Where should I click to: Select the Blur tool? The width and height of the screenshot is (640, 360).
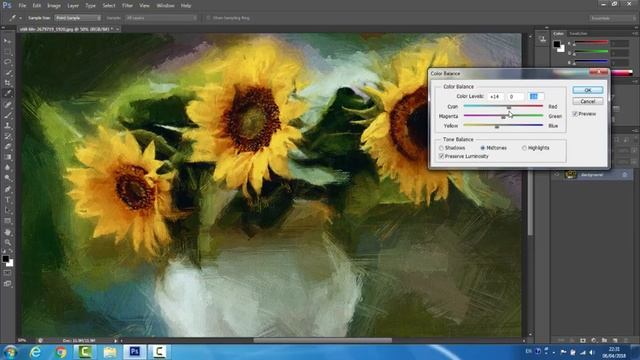click(x=8, y=168)
